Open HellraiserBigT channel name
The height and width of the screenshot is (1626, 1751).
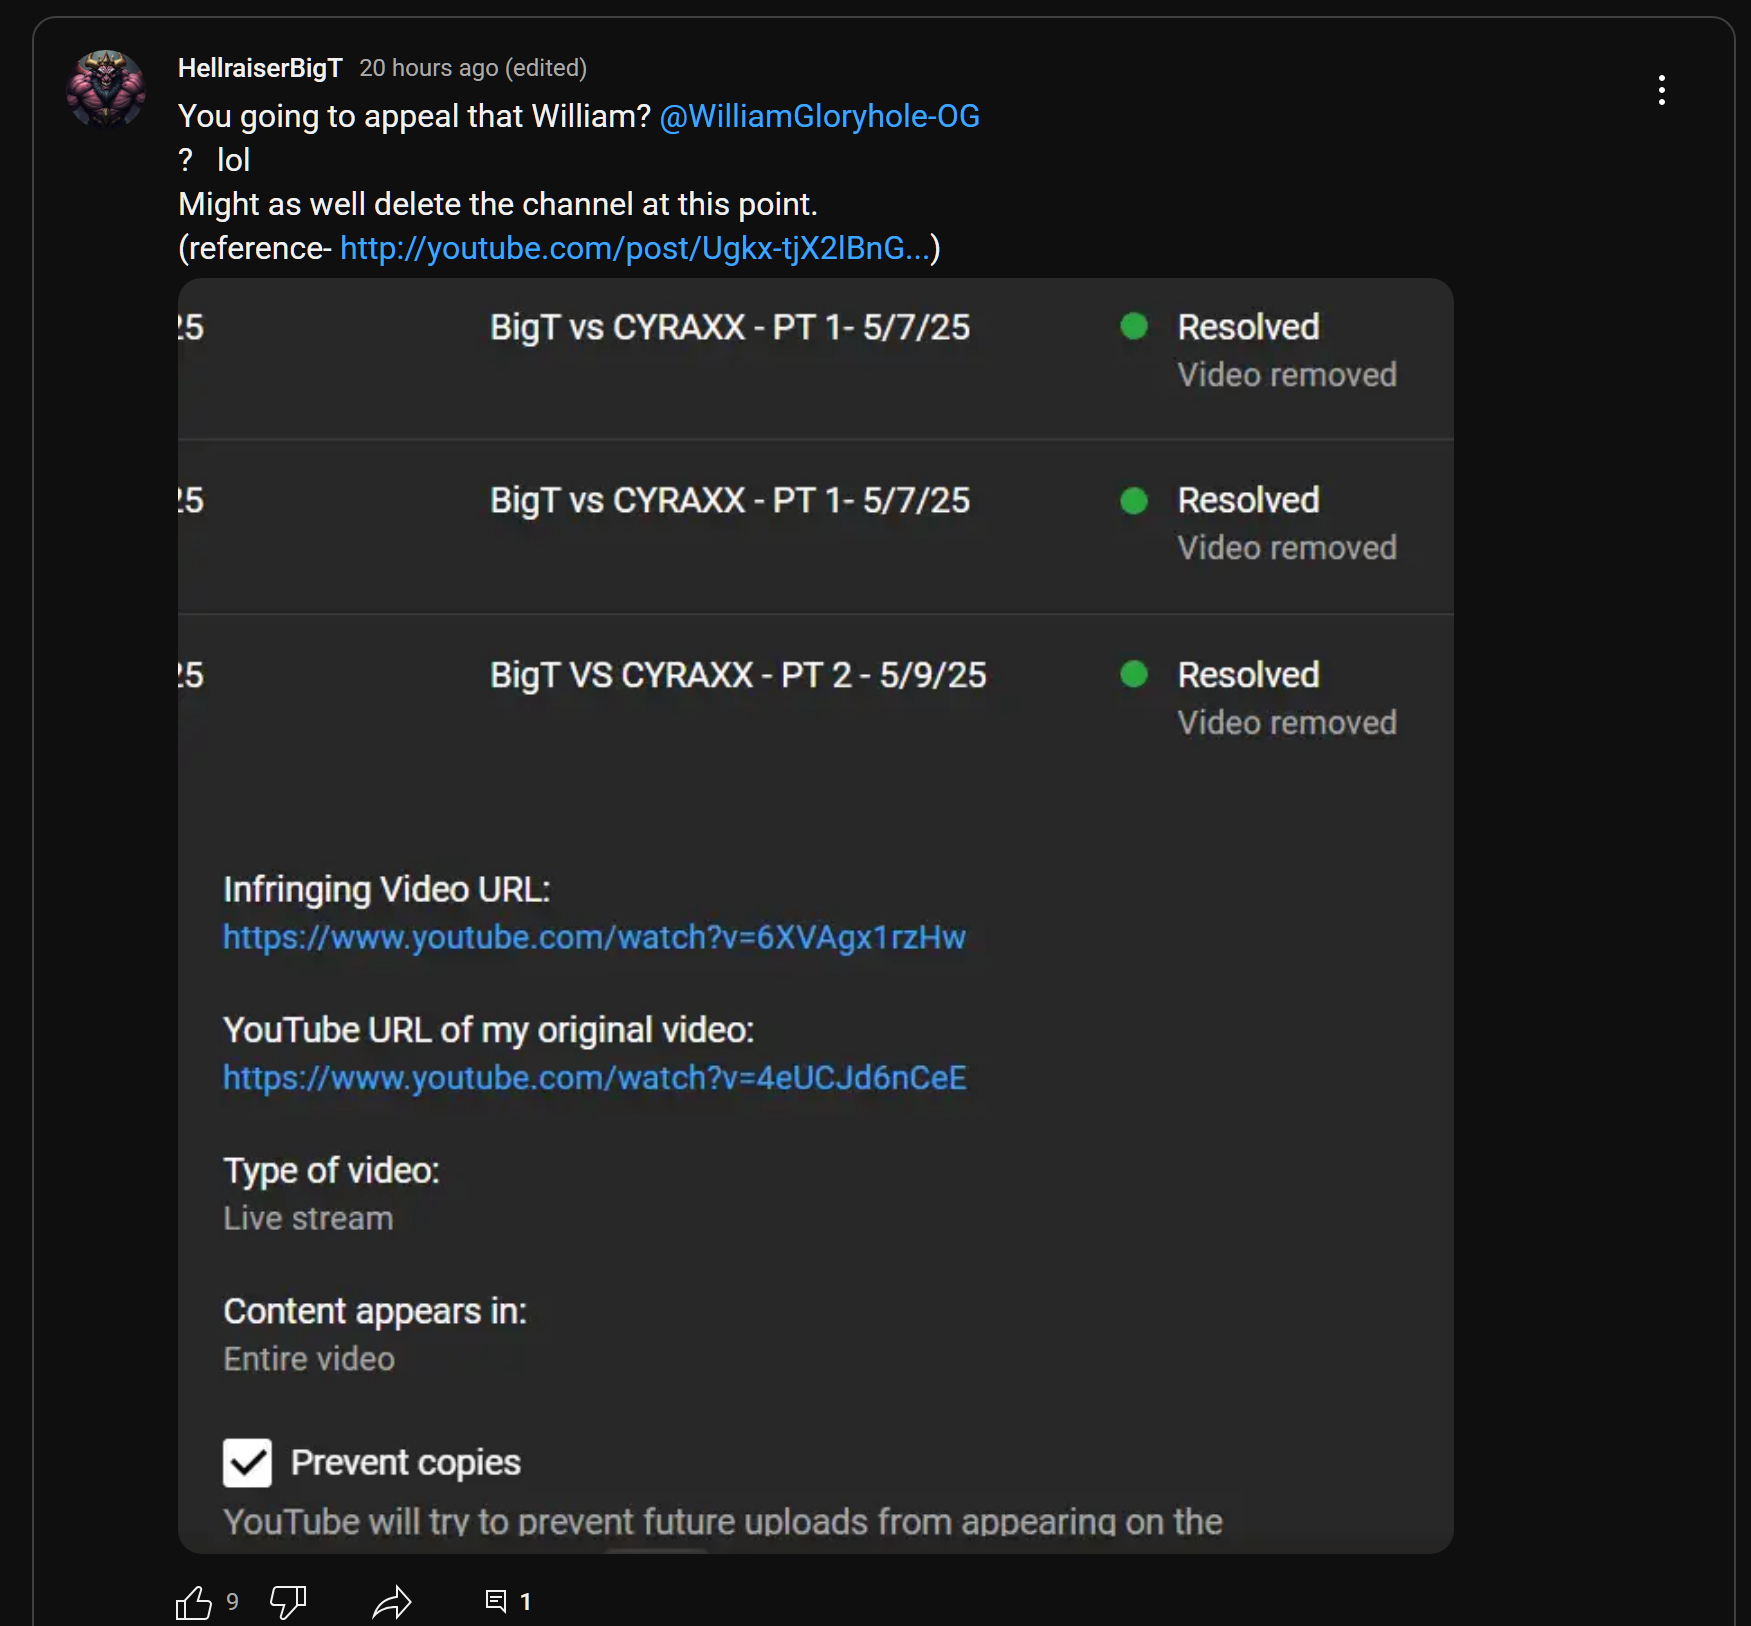point(260,68)
